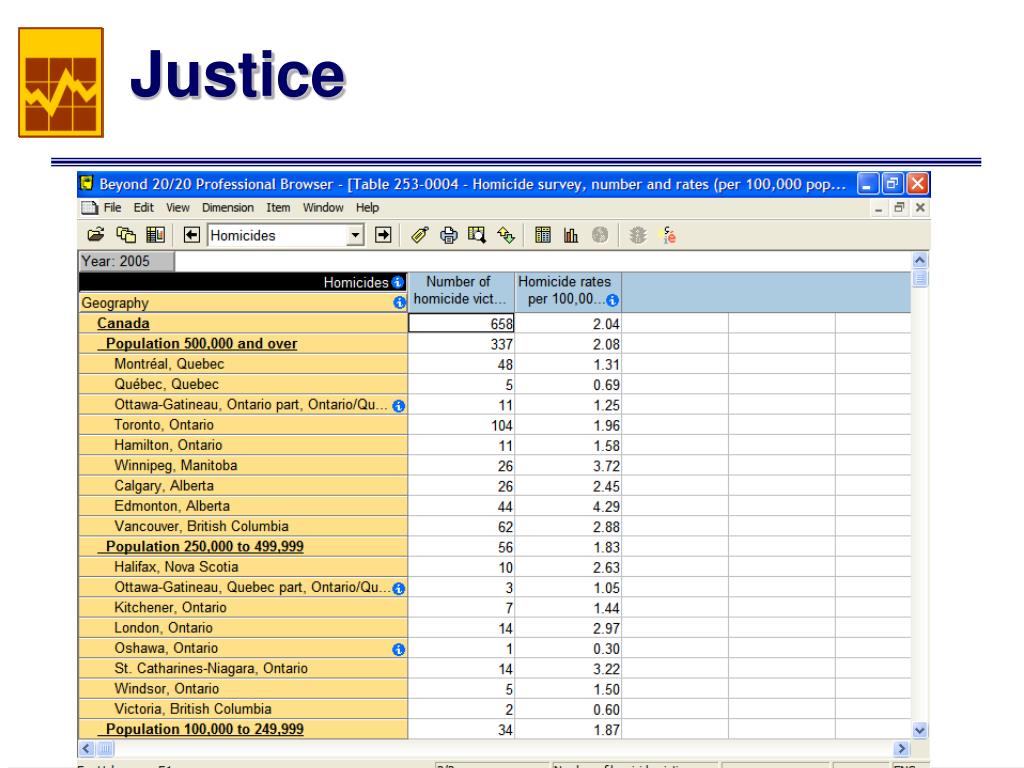The width and height of the screenshot is (1024, 768).
Task: Select the Number of homicide victims column header
Action: [461, 291]
